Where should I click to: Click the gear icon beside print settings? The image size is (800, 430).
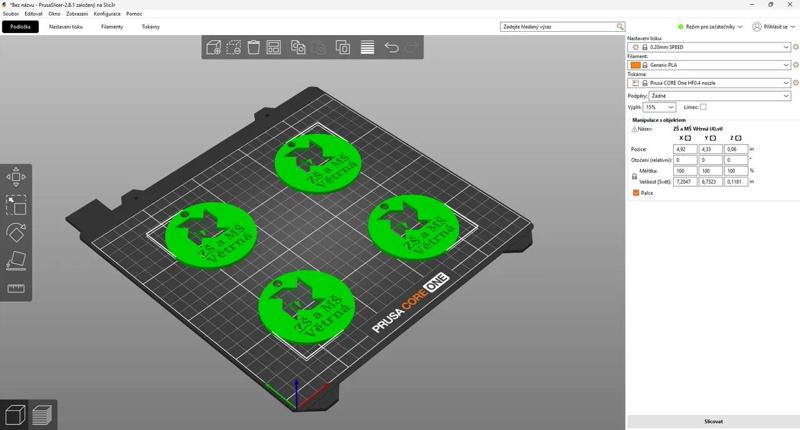[795, 47]
